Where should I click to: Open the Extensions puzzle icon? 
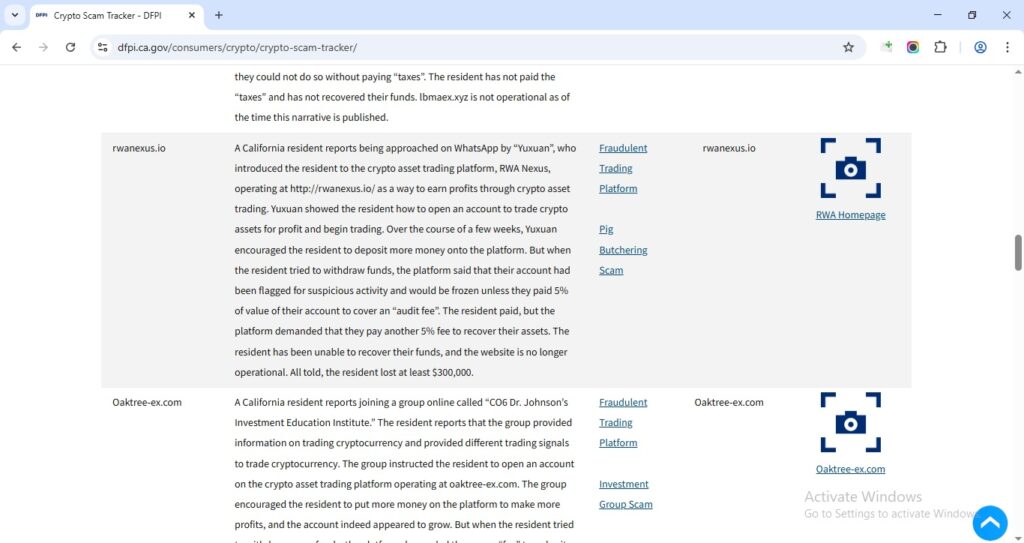940,47
